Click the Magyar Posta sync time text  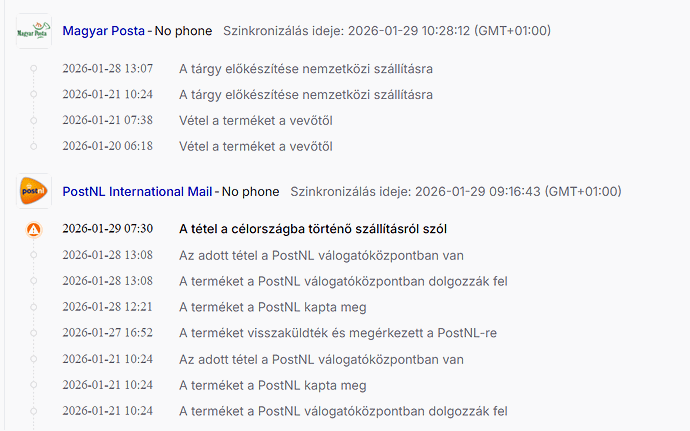386,31
